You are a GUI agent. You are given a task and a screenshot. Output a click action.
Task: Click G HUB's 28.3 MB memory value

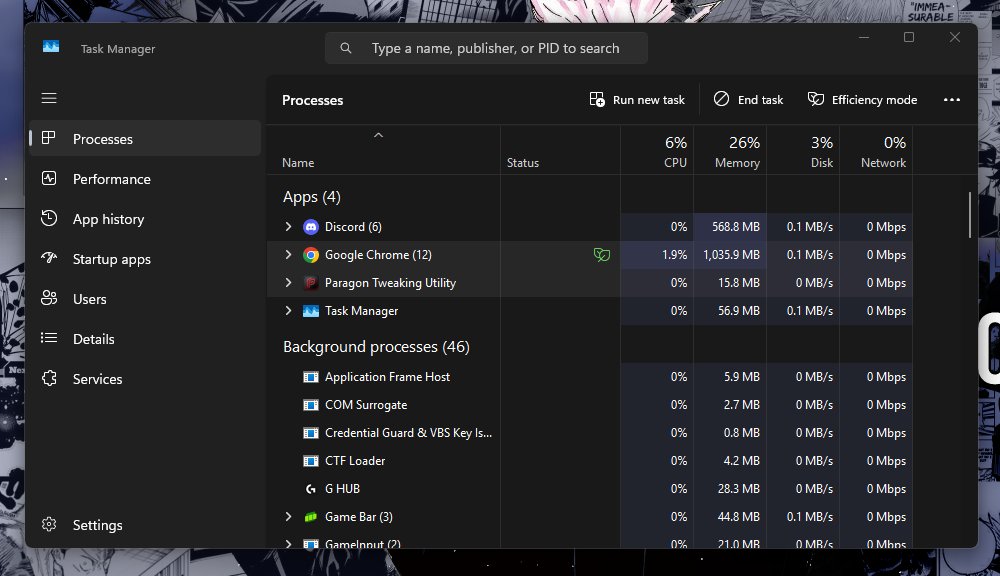tap(739, 489)
